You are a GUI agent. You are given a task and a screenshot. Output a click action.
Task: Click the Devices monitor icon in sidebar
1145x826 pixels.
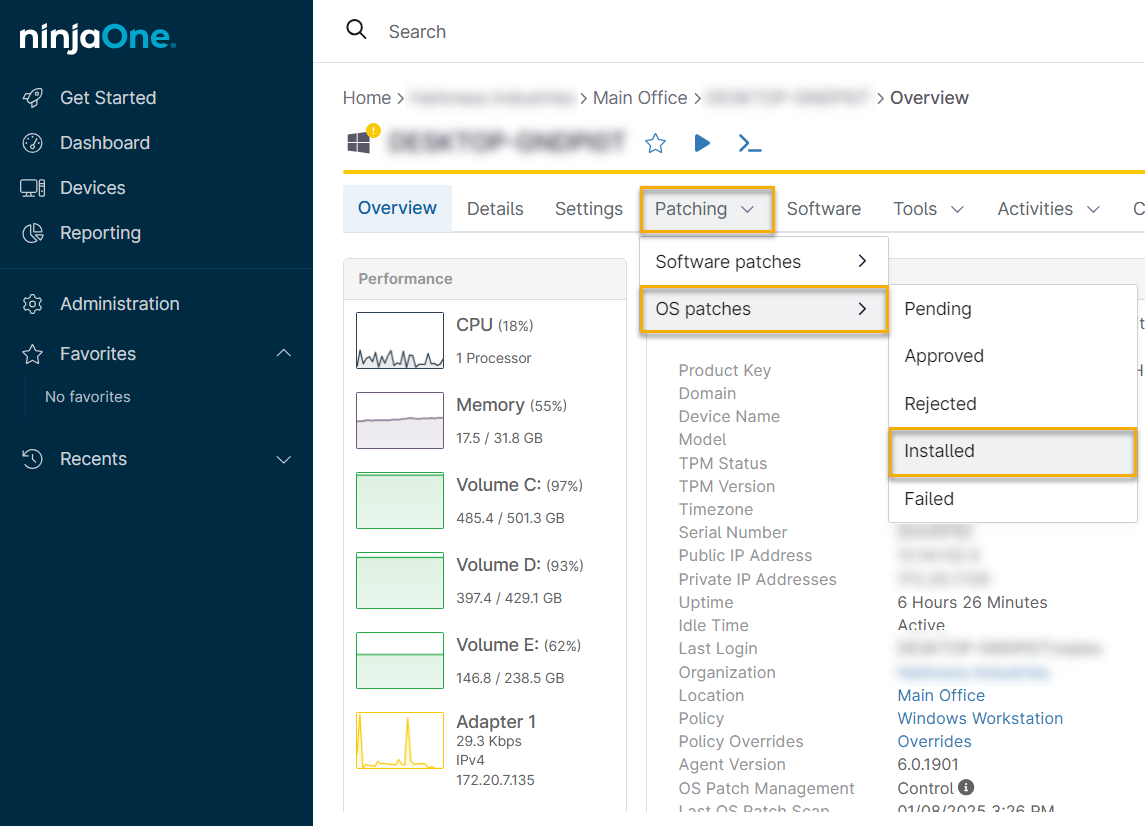point(32,188)
